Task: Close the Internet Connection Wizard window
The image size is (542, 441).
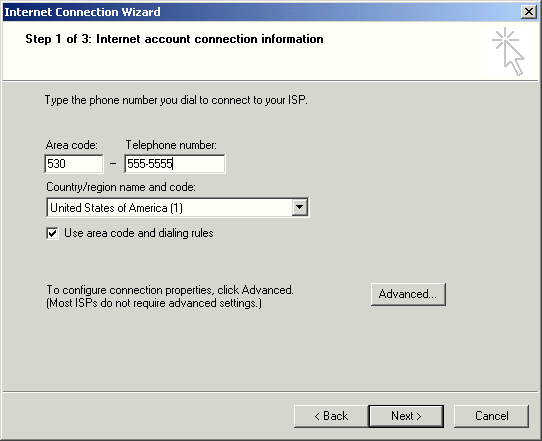Action: pyautogui.click(x=529, y=12)
